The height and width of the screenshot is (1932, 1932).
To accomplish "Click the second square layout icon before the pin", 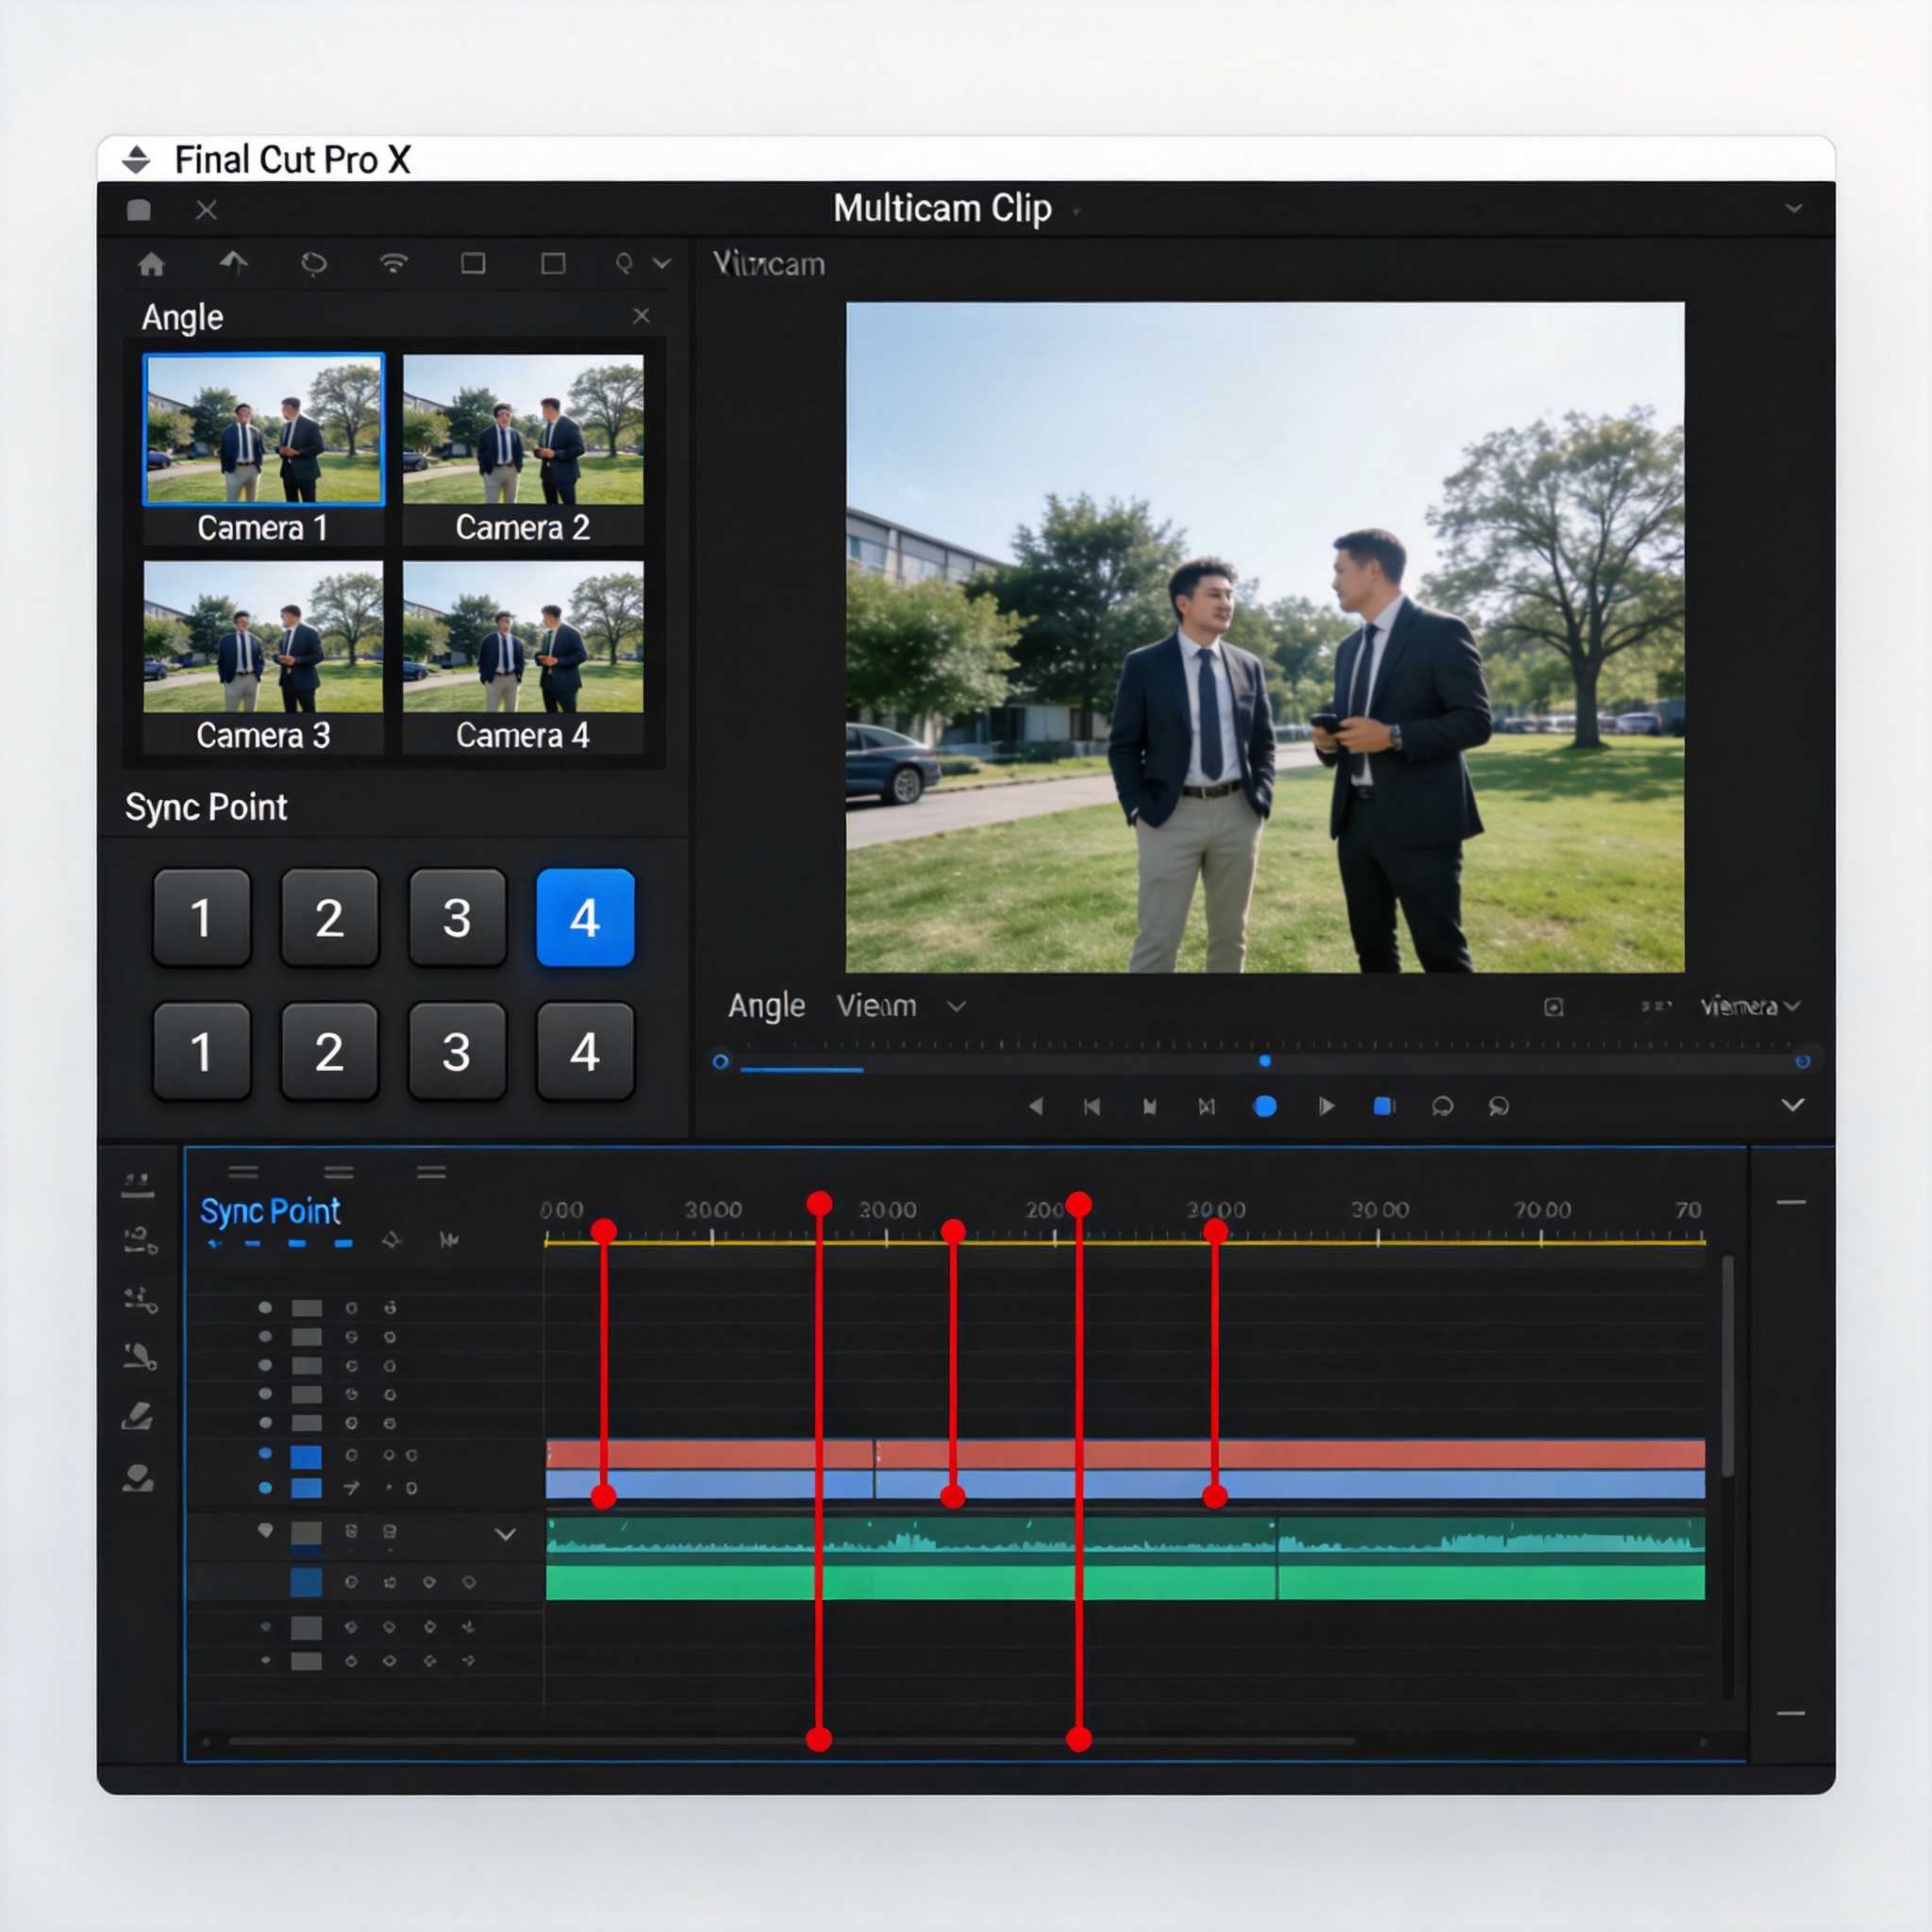I will (553, 263).
